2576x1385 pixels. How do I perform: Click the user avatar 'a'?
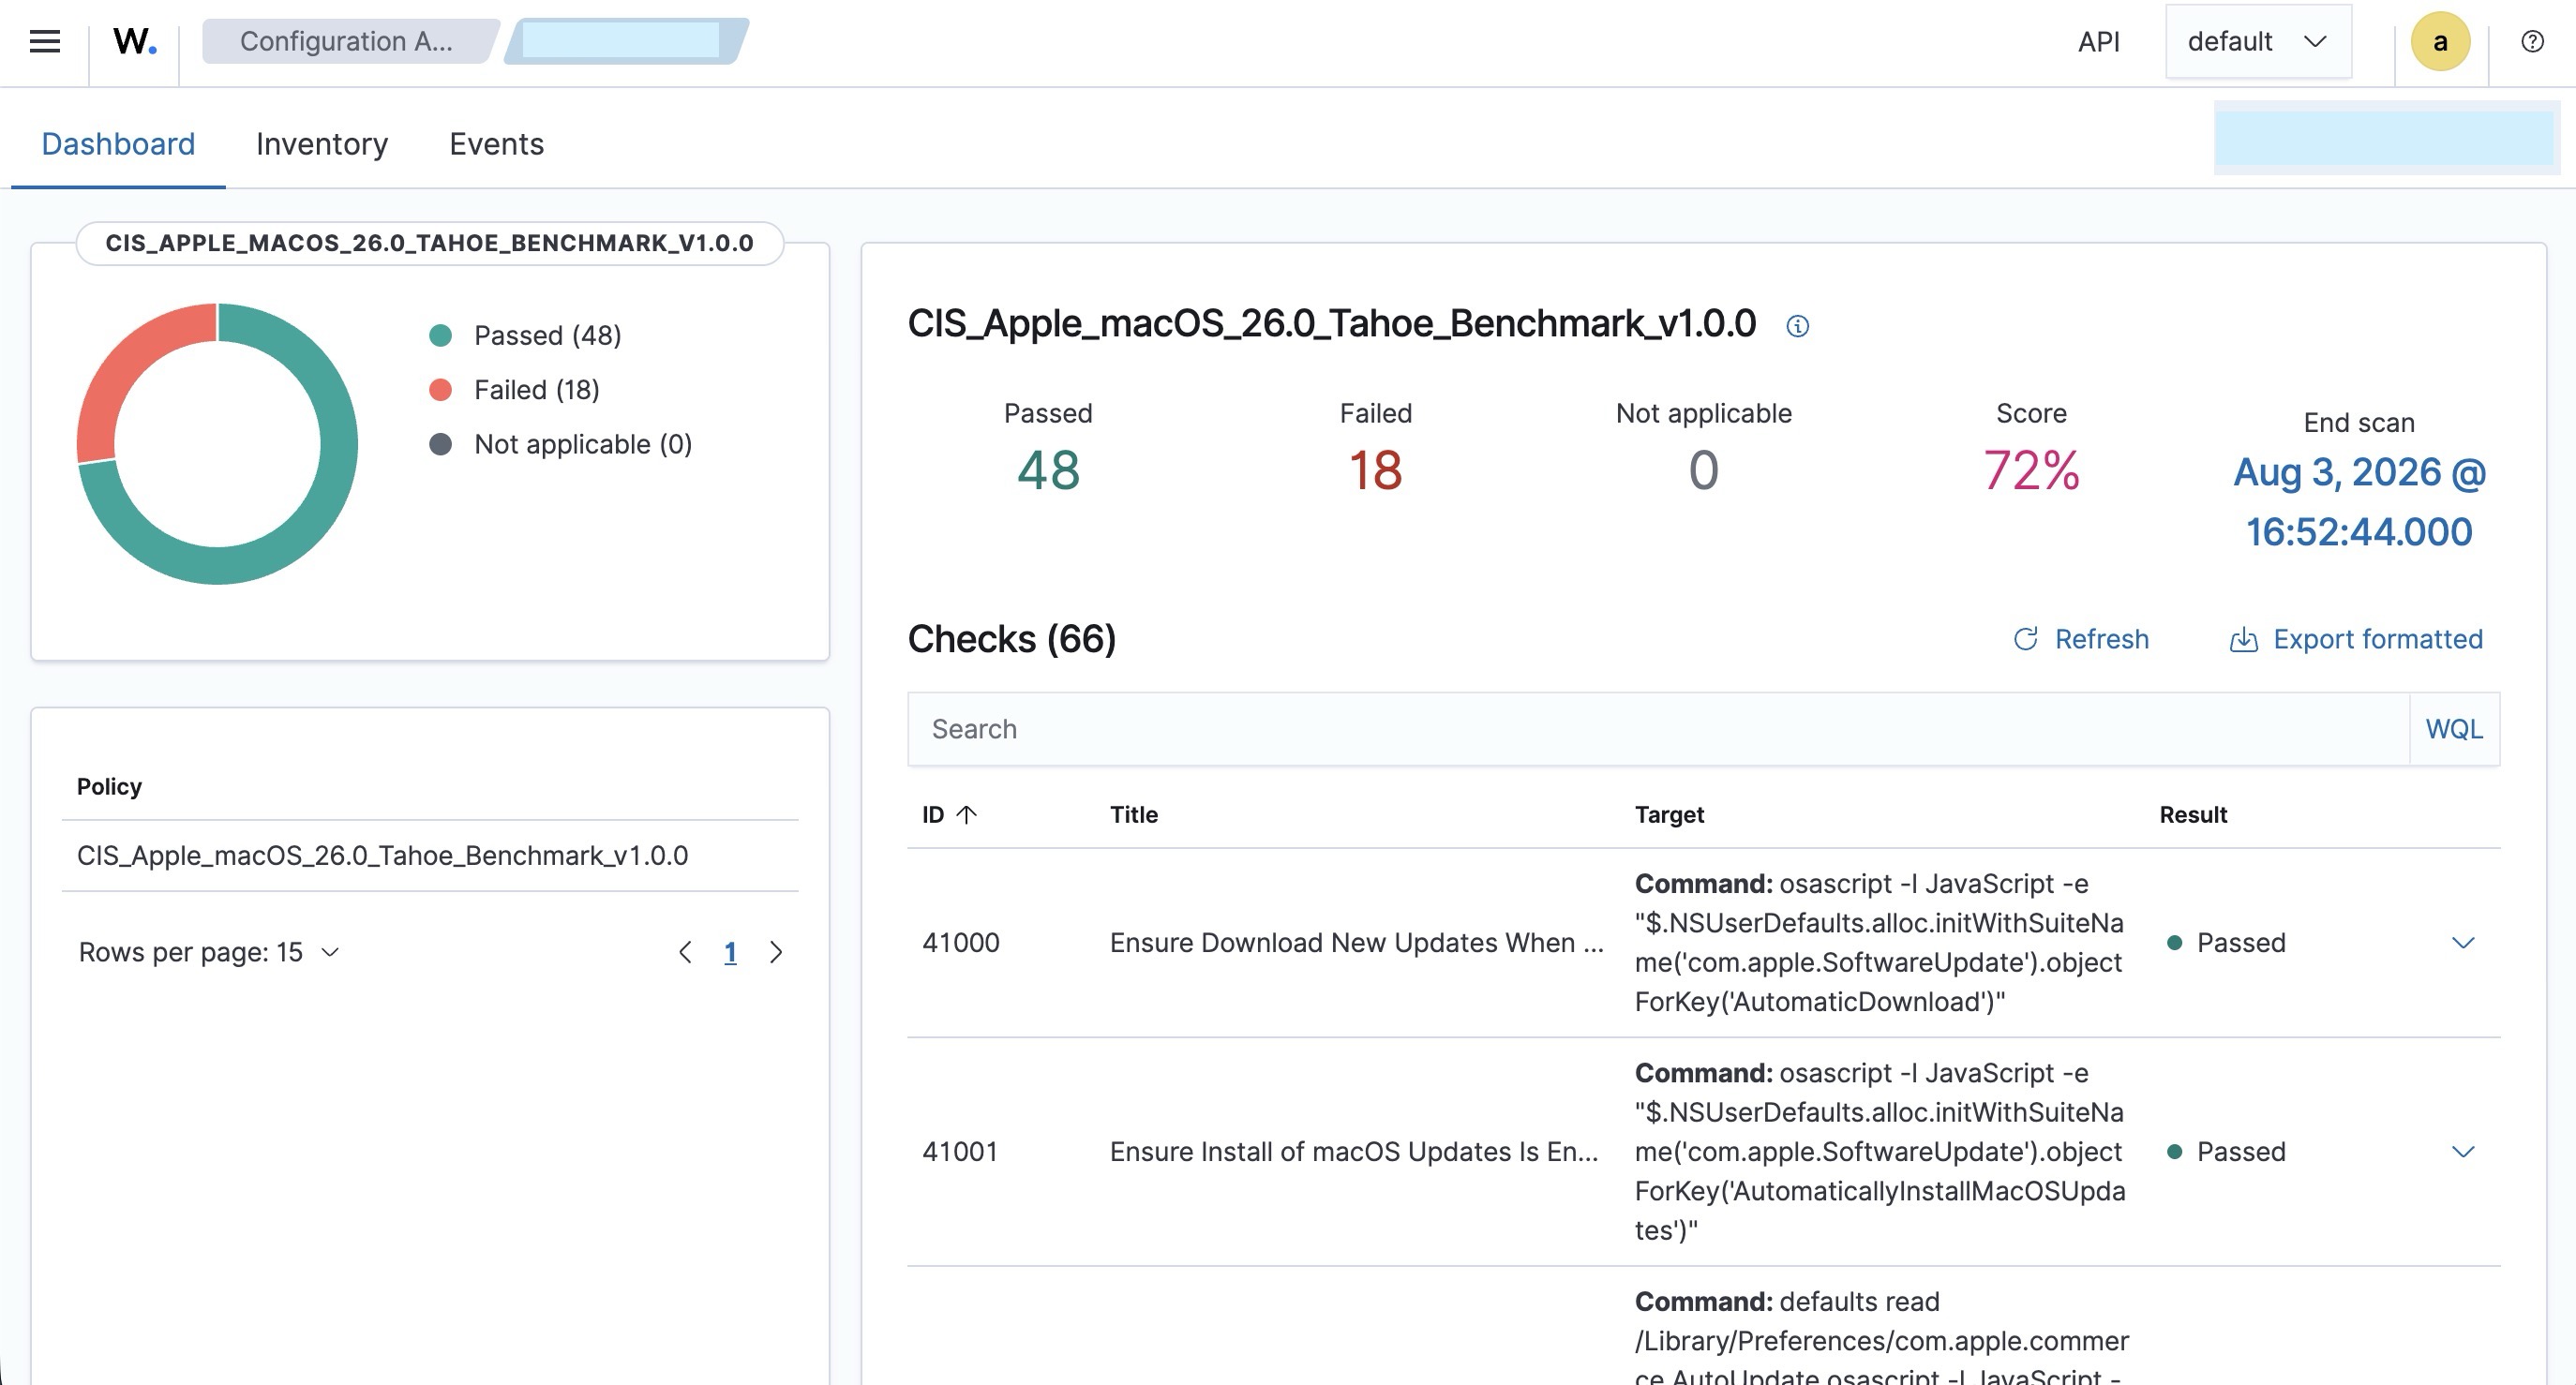click(2440, 41)
